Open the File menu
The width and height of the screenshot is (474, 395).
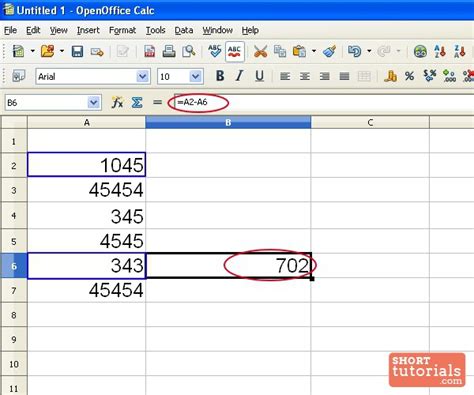point(10,30)
